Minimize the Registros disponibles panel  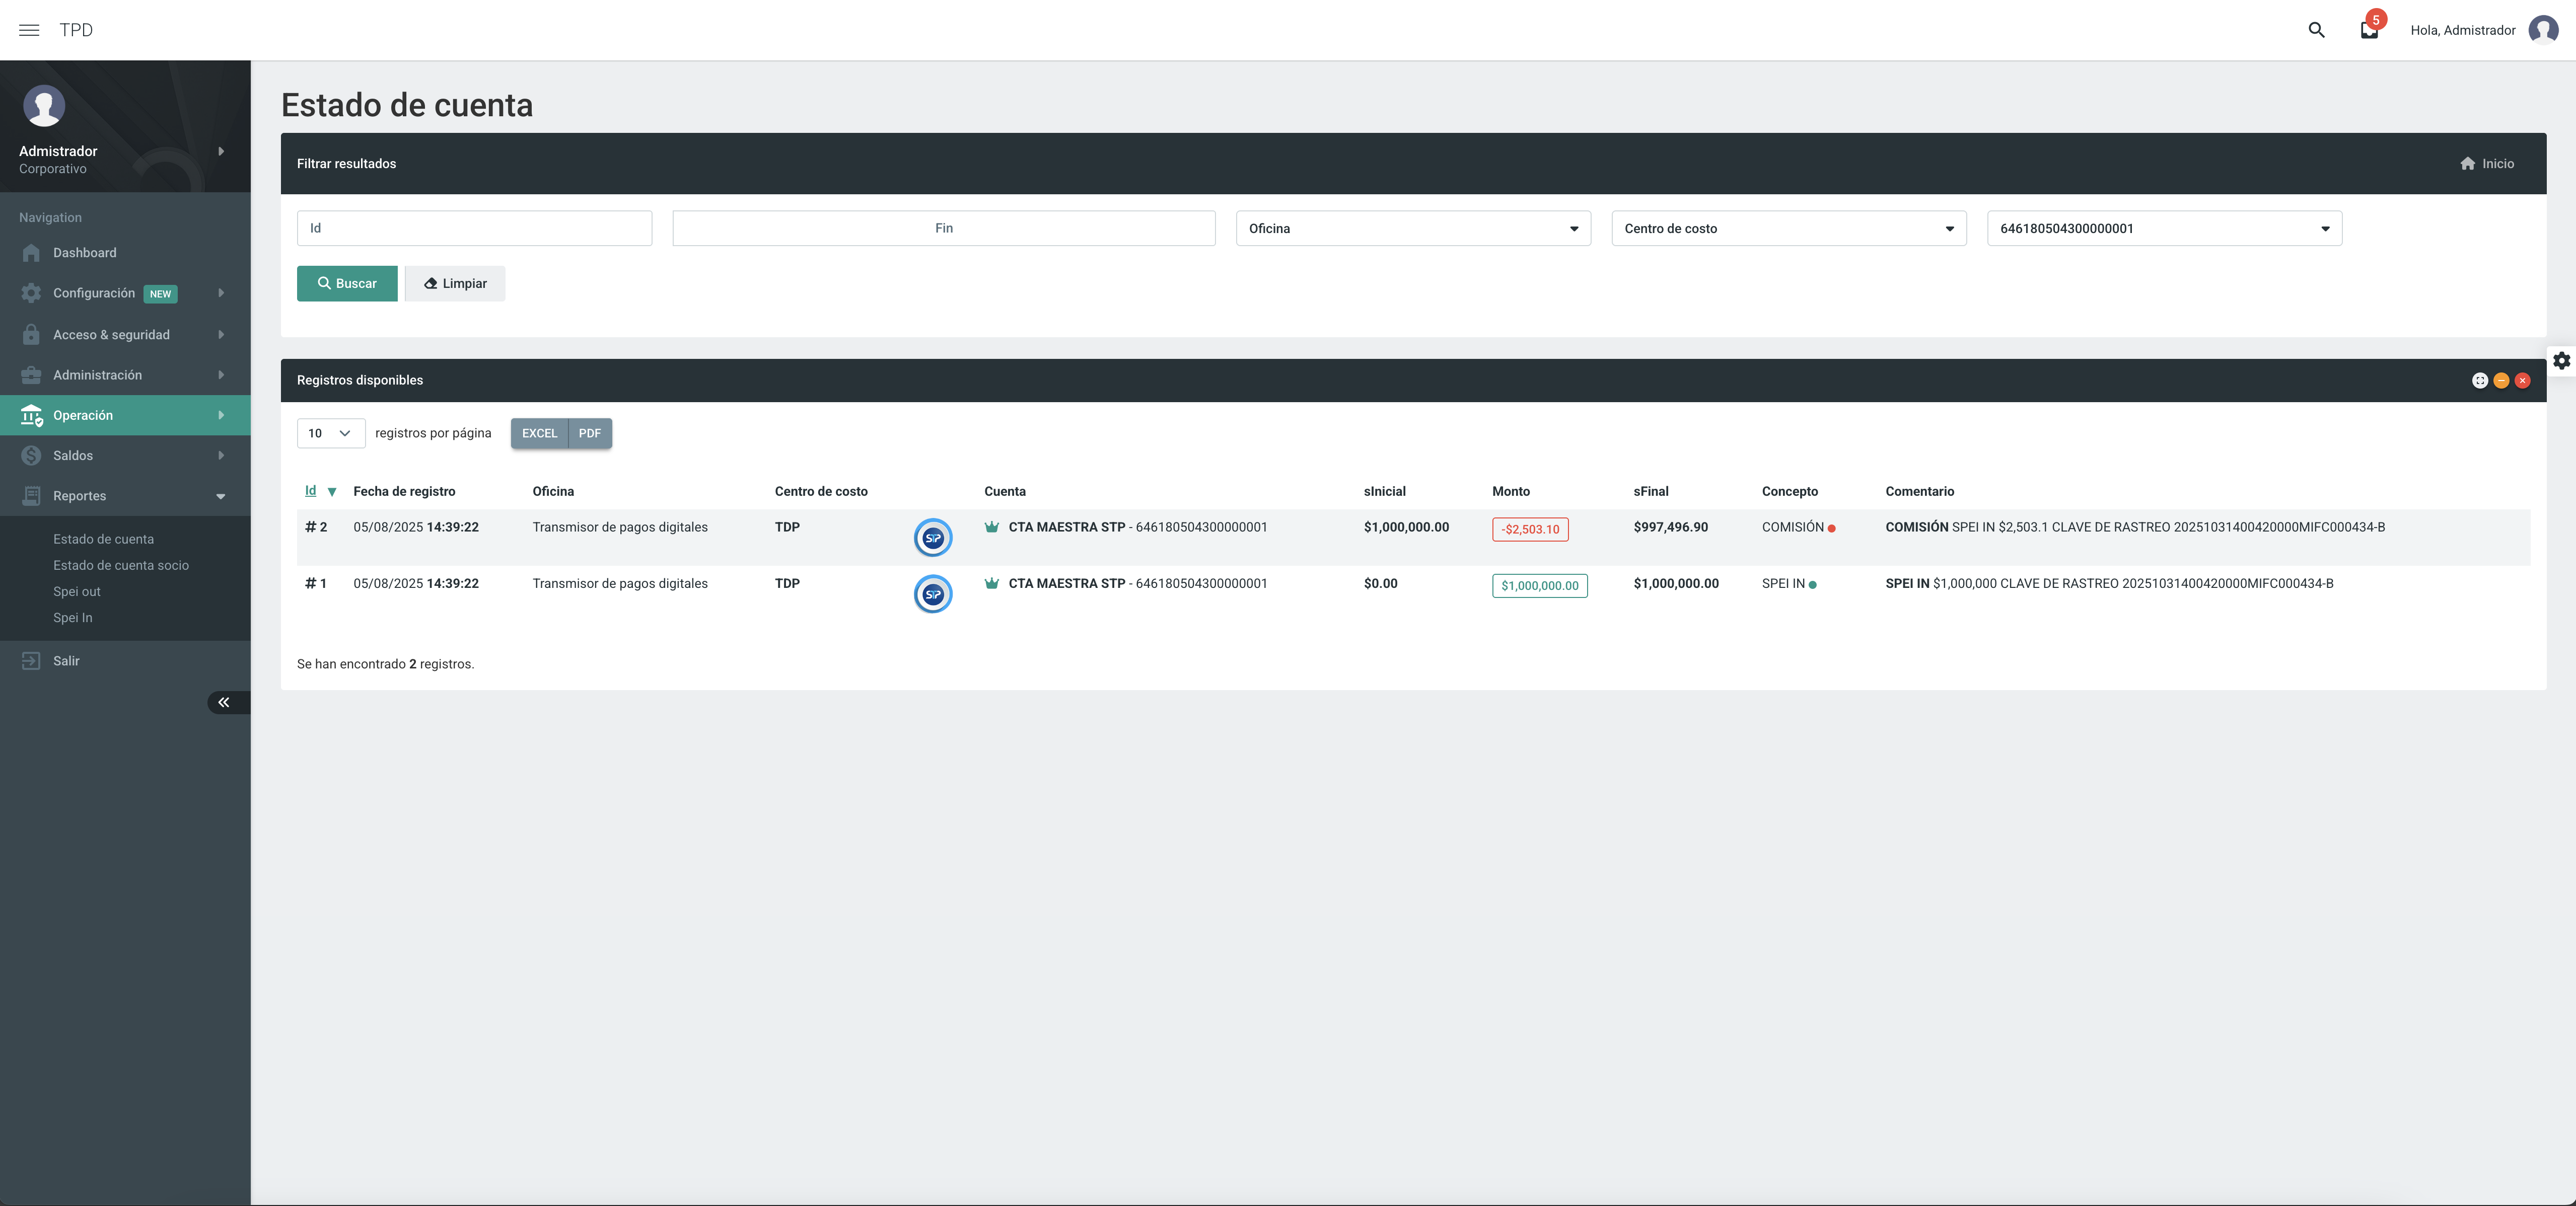point(2501,380)
